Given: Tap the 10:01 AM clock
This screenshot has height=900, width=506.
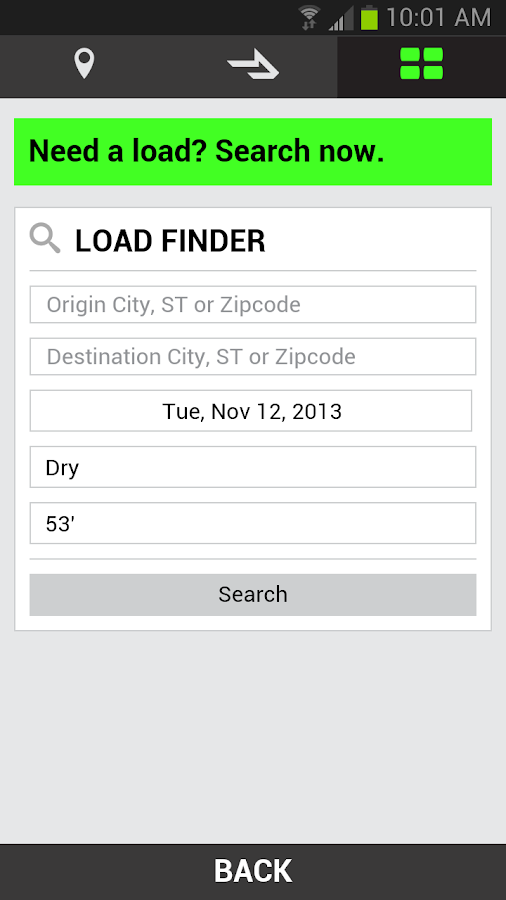Looking at the screenshot, I should 439,18.
